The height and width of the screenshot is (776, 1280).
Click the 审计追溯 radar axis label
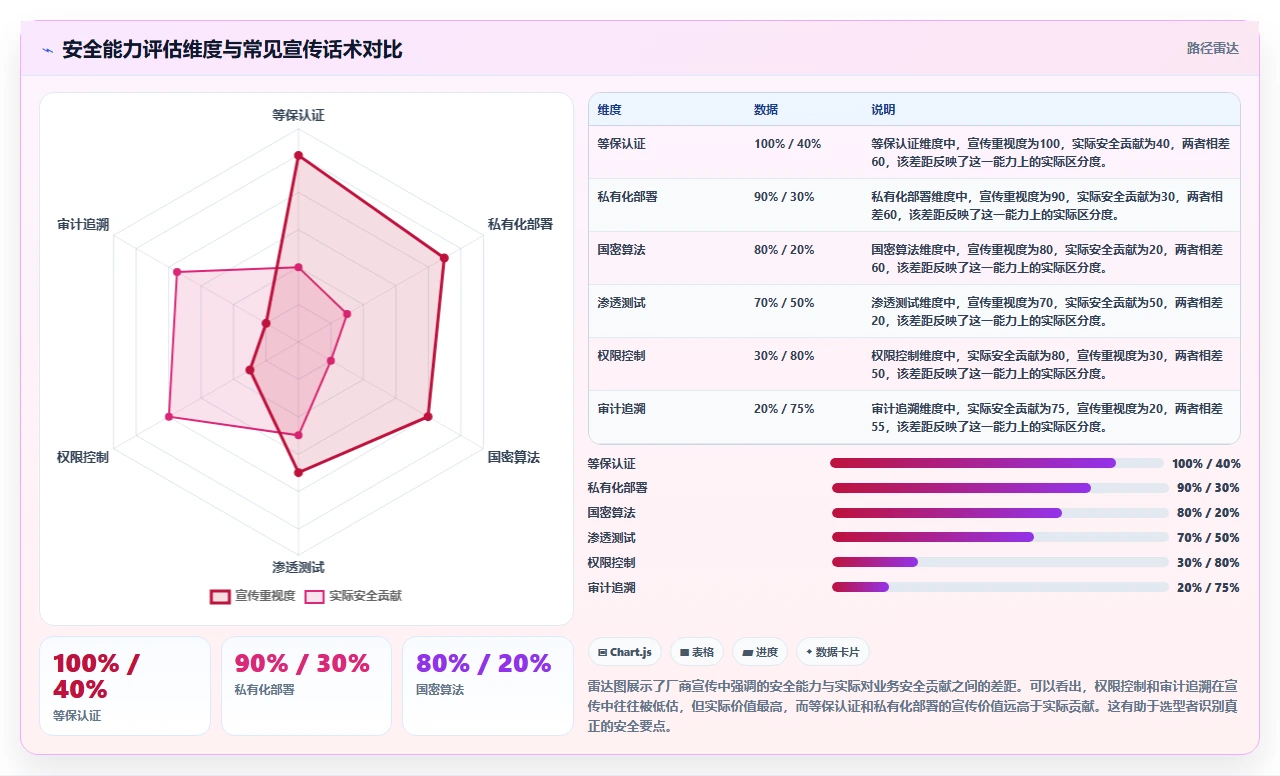83,224
